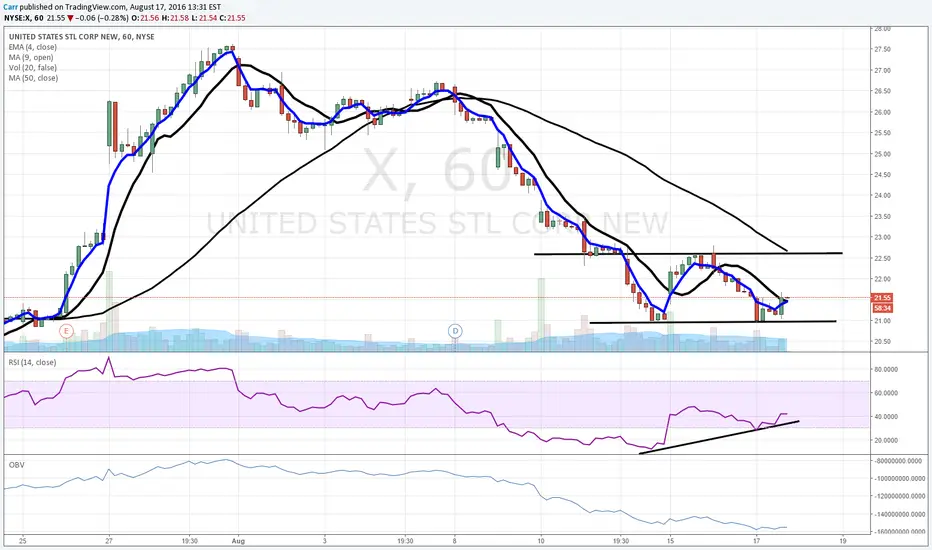
Task: Click the 27.50 price axis label
Action: tap(882, 49)
